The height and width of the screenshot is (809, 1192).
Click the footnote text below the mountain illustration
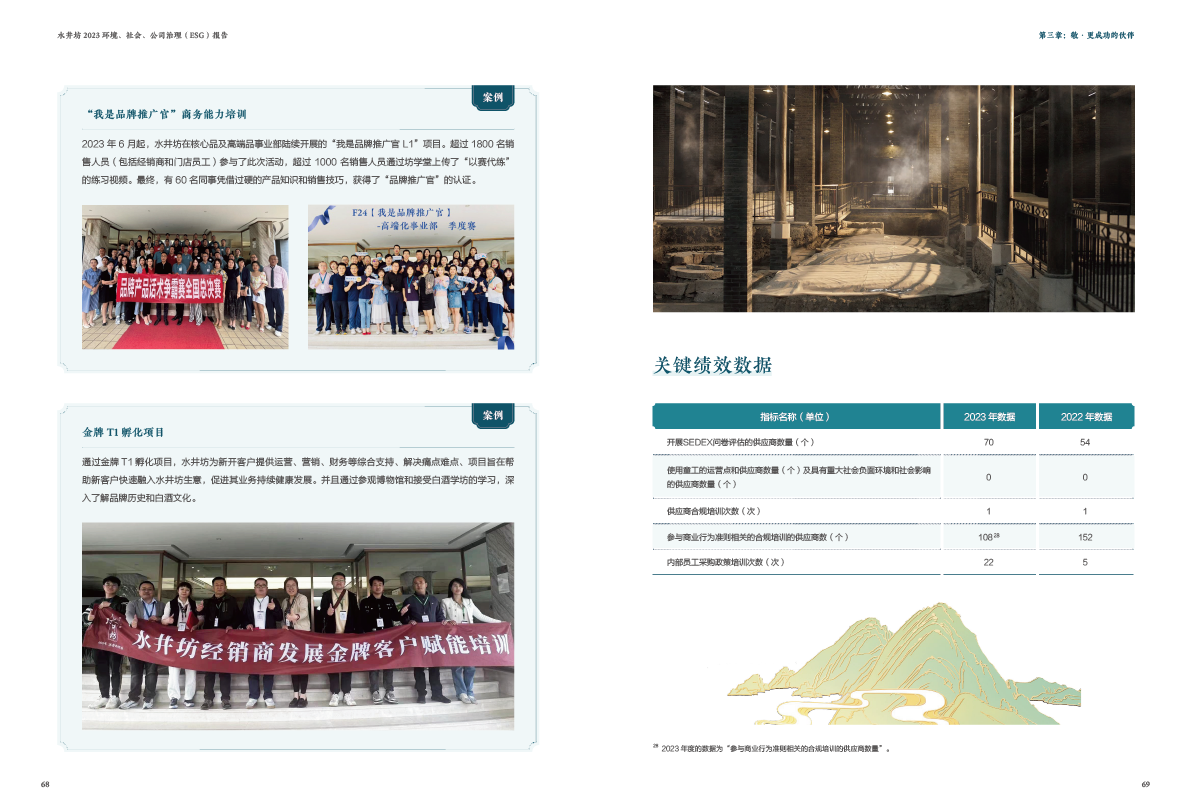tap(772, 748)
